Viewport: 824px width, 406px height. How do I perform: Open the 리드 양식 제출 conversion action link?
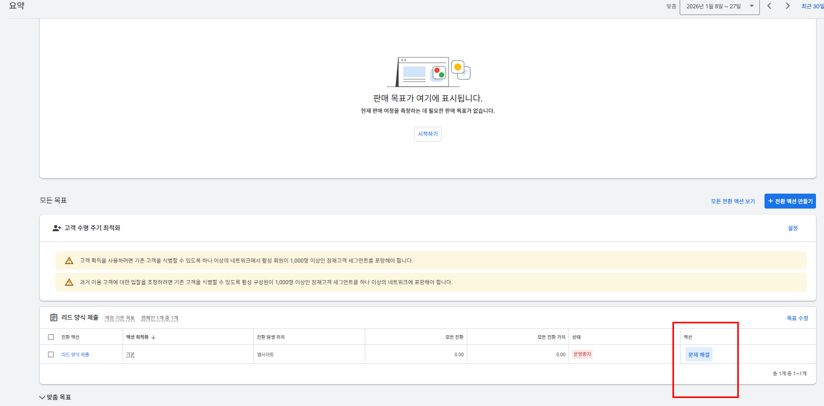click(x=75, y=355)
